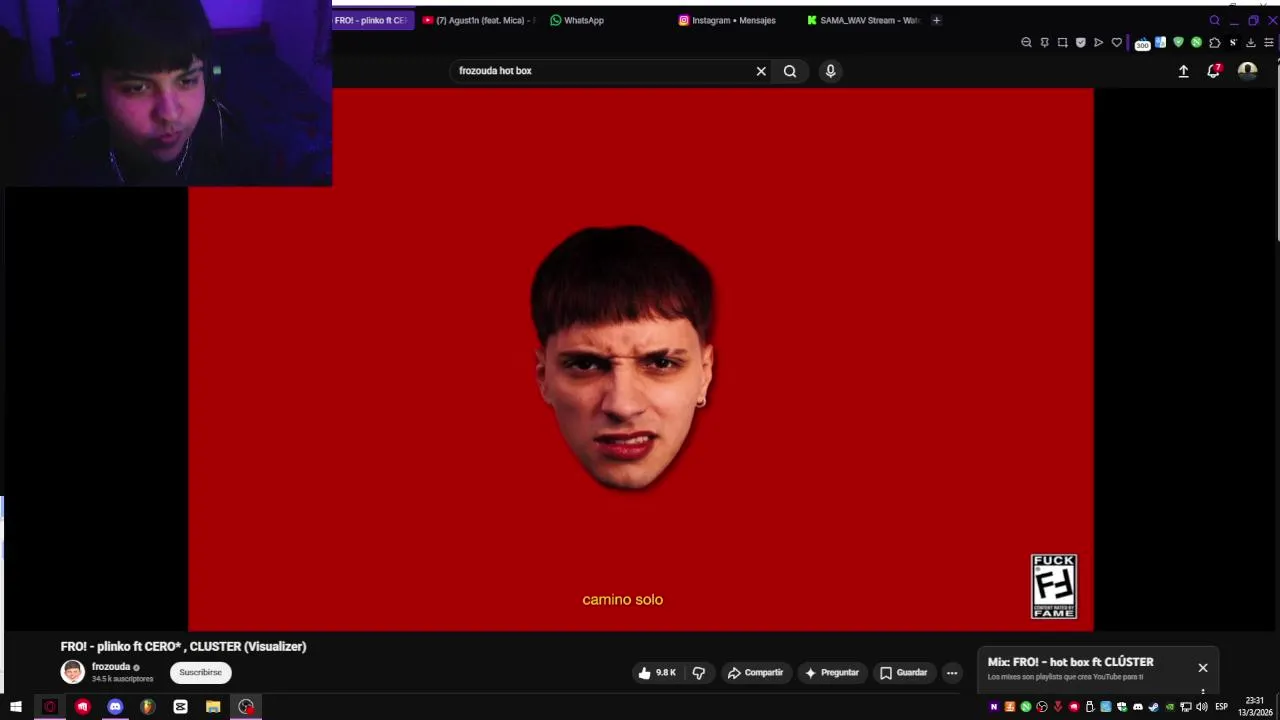The width and height of the screenshot is (1280, 720).
Task: Click the video player showing red visualizer
Action: point(640,360)
